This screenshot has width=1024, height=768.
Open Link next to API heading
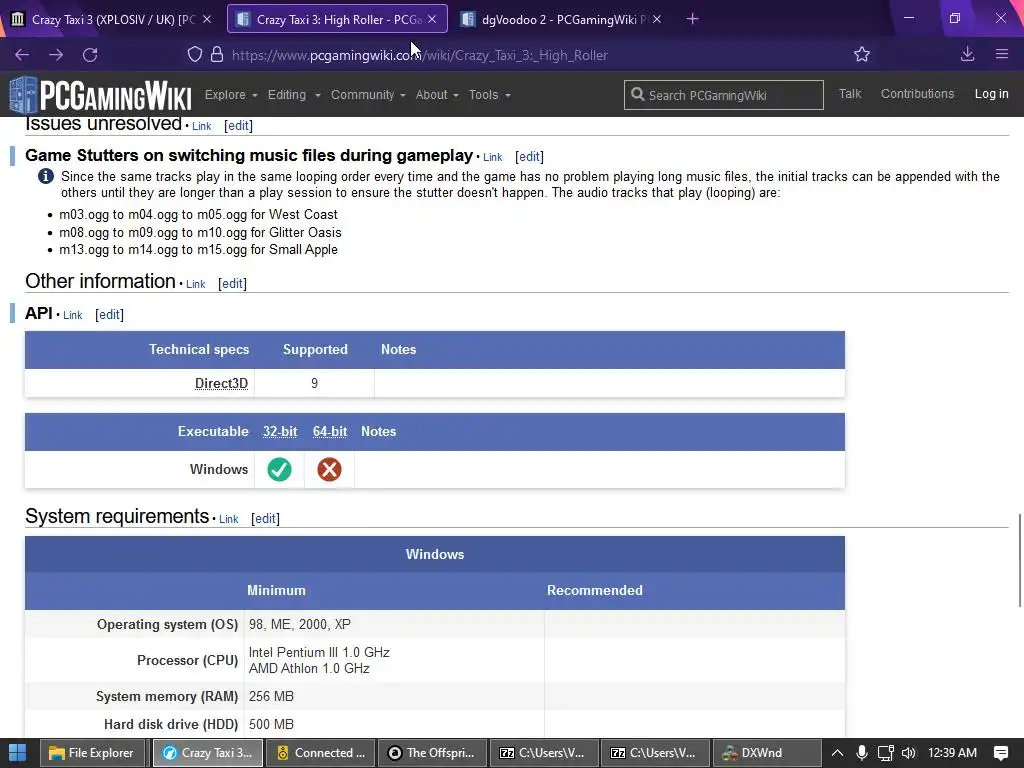72,315
